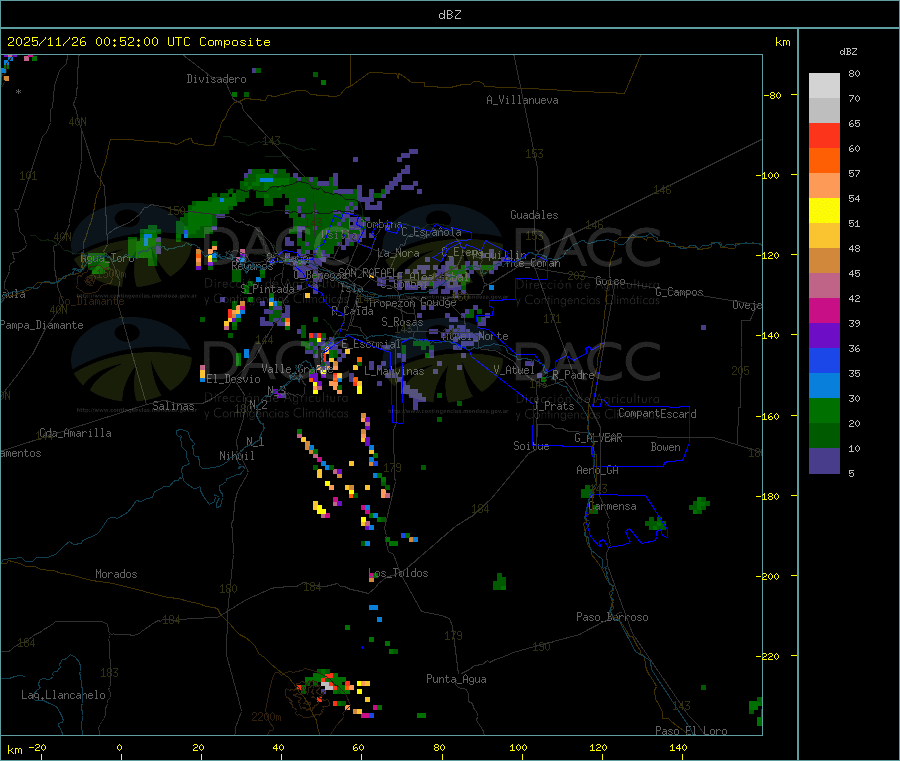Select the 'J_Prats' place label
900x761 pixels.
553,406
